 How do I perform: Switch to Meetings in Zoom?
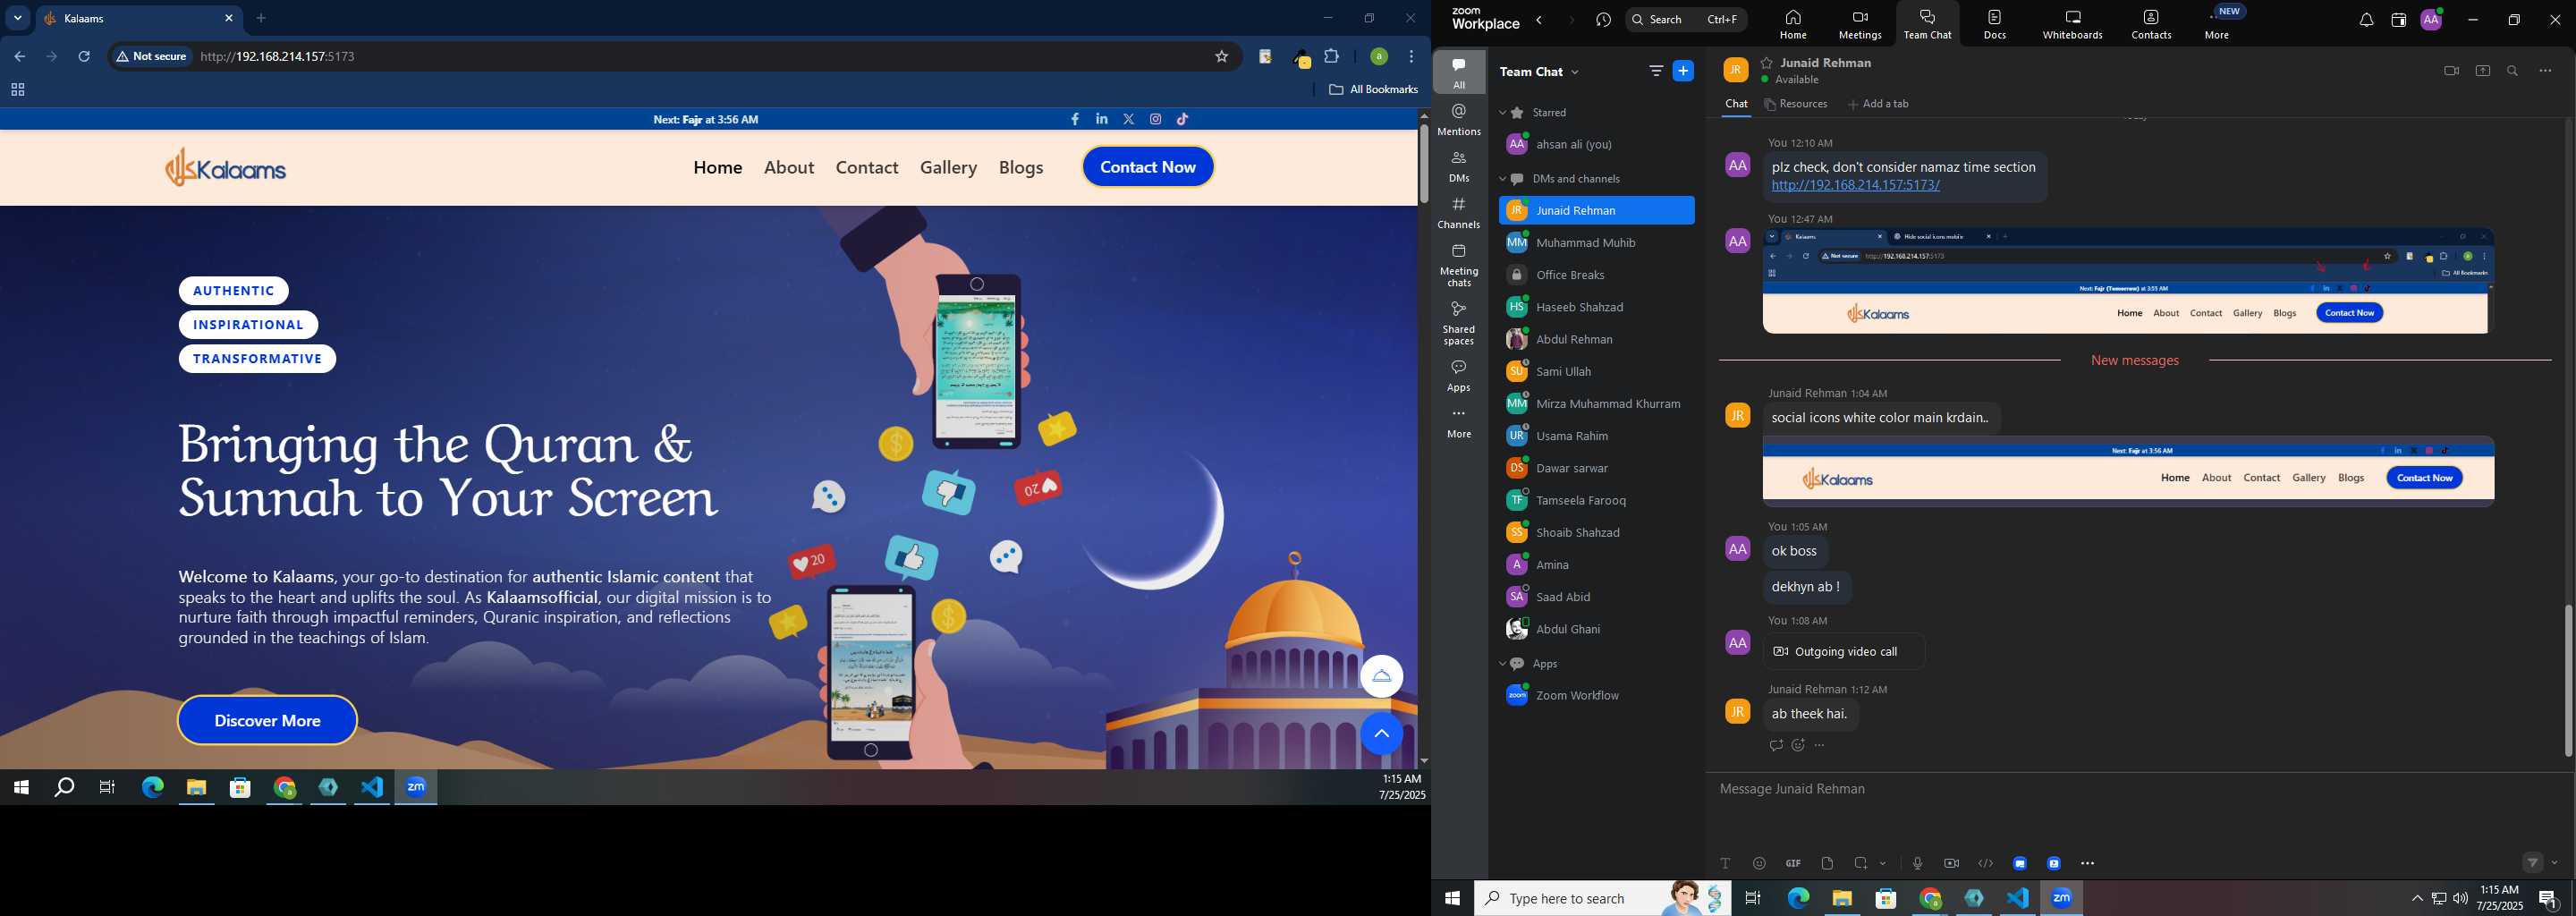click(1860, 23)
